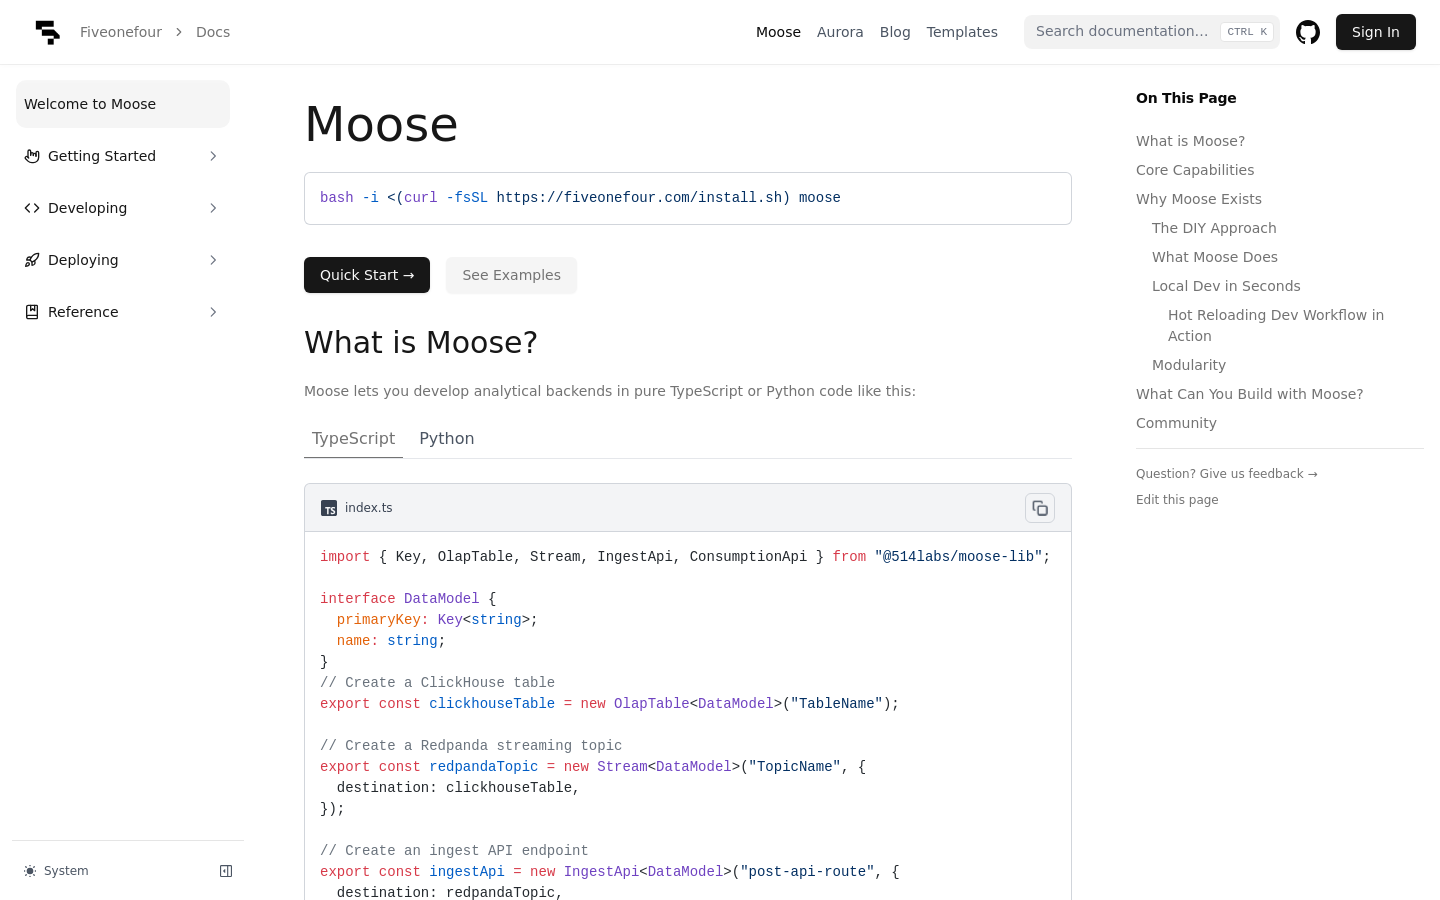1440x900 pixels.
Task: Open the Aurora nav item
Action: pos(840,32)
